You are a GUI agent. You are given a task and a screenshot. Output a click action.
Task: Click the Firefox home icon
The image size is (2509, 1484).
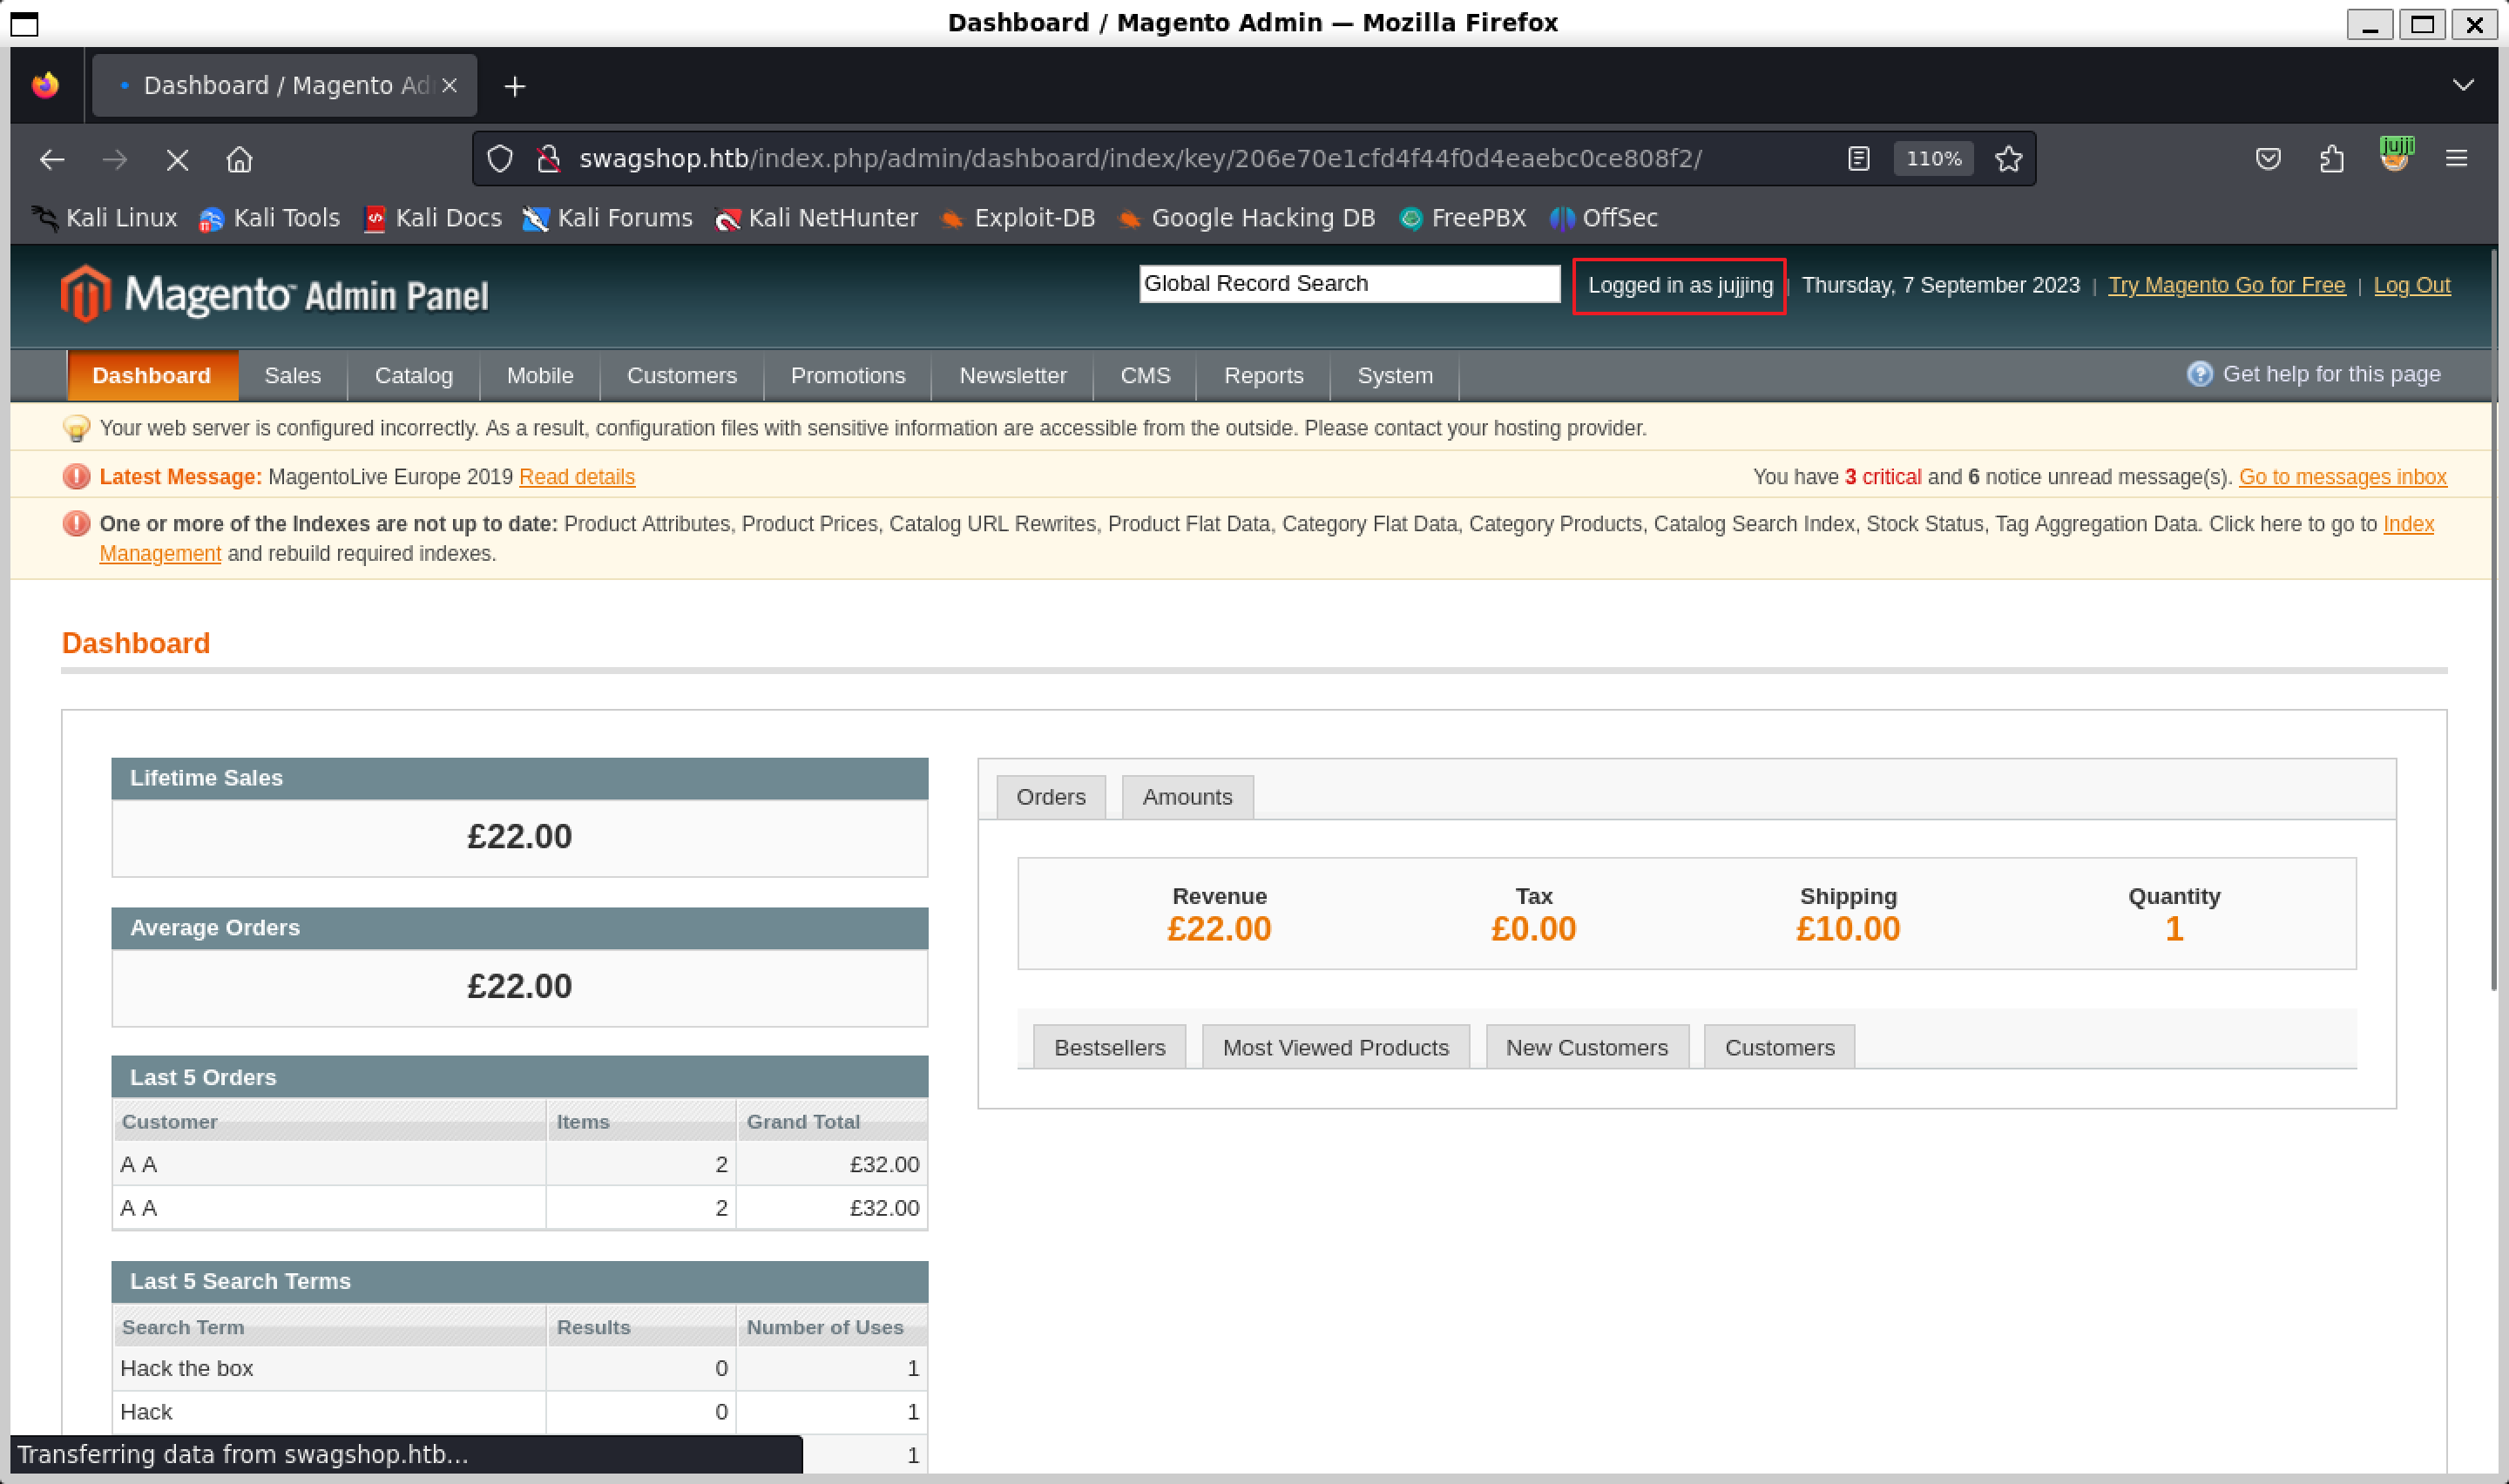[239, 159]
